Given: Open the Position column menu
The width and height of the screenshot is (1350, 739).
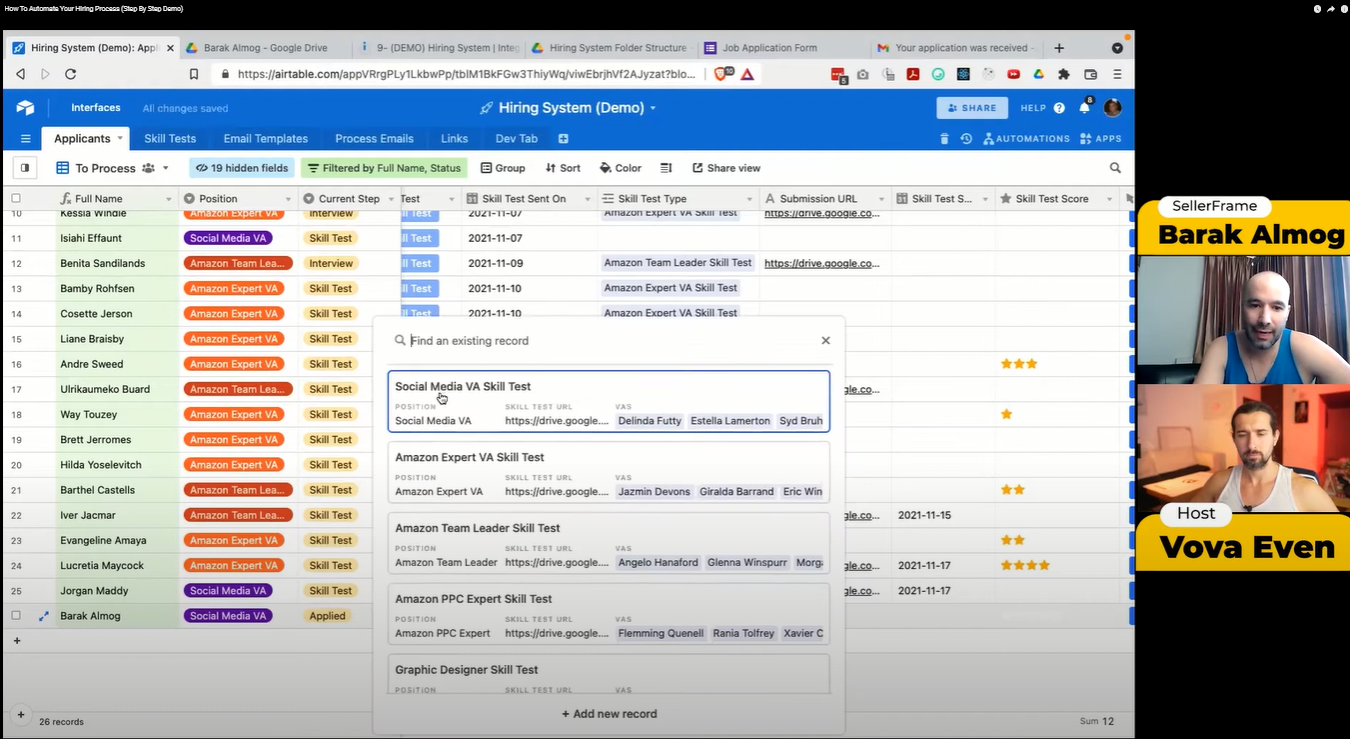Looking at the screenshot, I should [x=288, y=199].
